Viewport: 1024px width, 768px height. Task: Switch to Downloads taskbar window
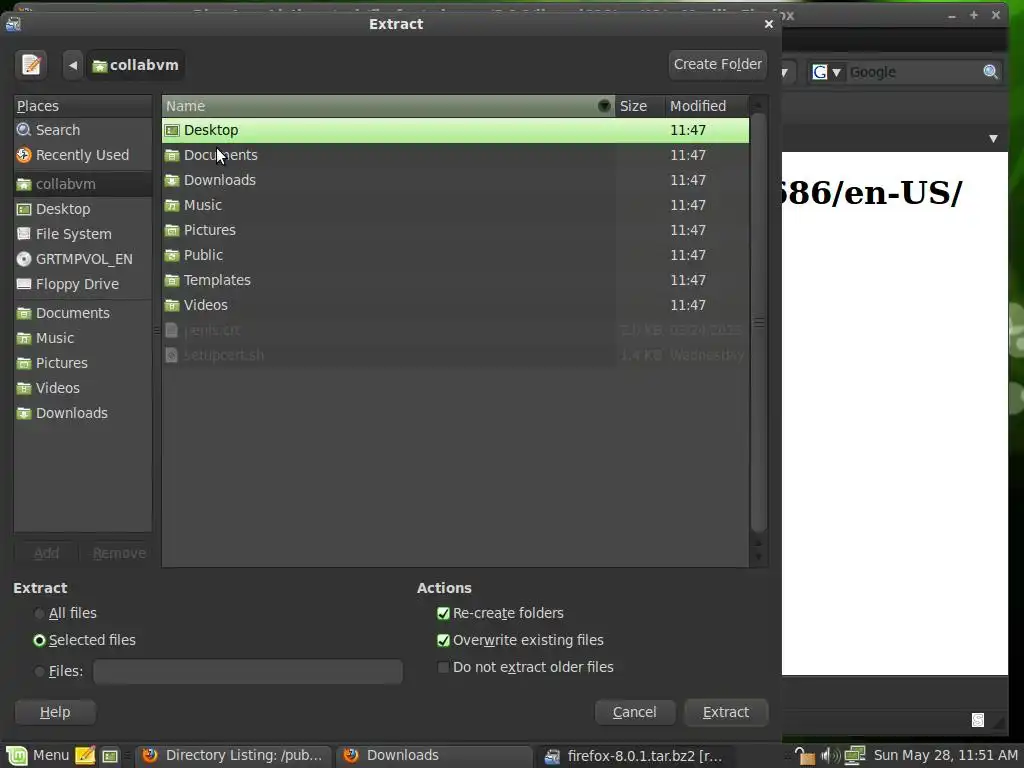point(434,756)
